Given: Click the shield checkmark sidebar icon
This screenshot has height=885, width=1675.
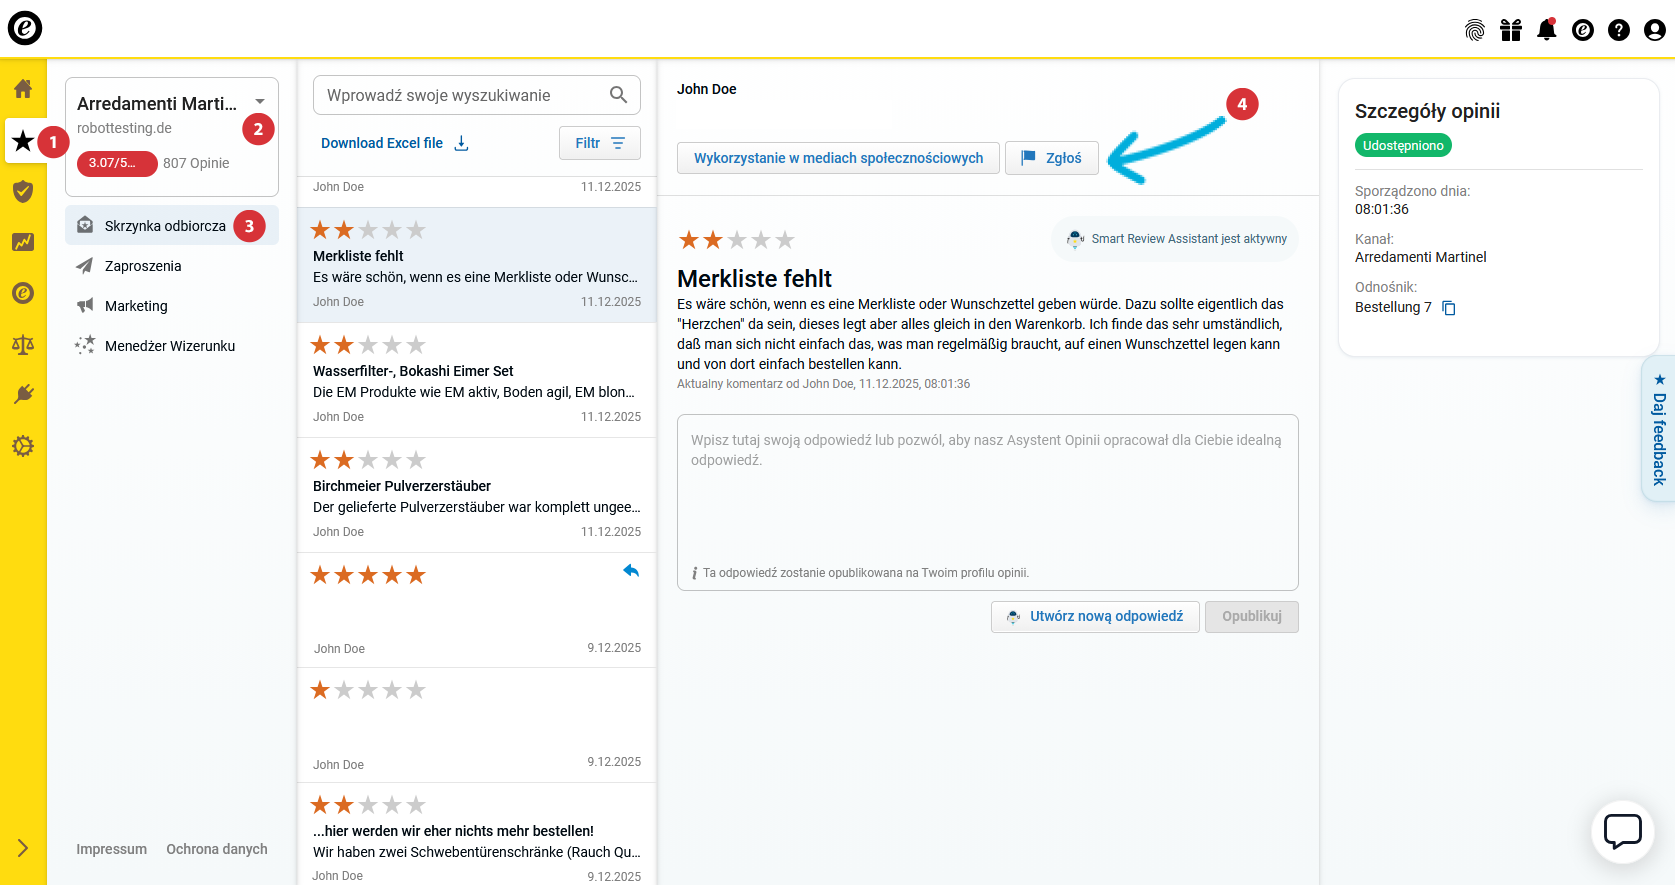Looking at the screenshot, I should click(x=23, y=191).
